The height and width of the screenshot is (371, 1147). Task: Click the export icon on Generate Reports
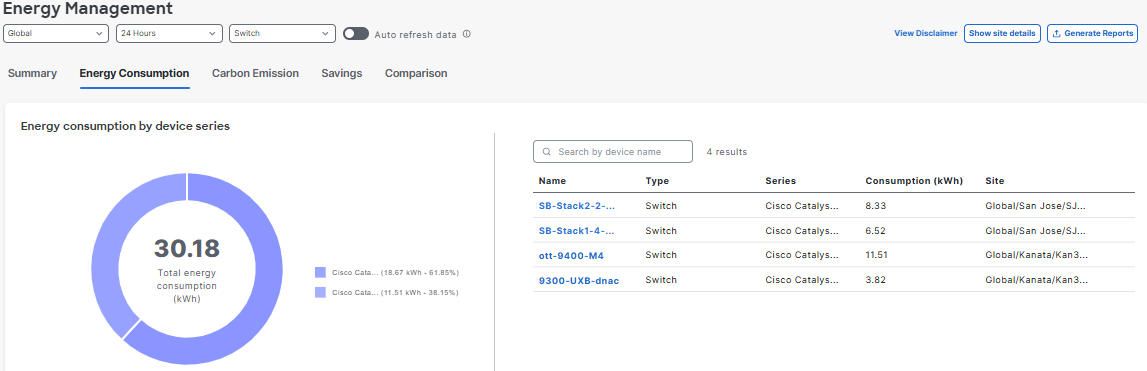1056,34
